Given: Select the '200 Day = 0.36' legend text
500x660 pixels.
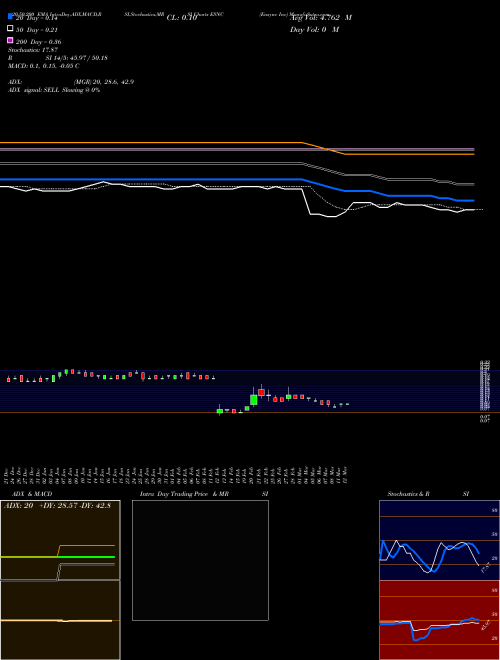Looking at the screenshot, I should tap(38, 42).
